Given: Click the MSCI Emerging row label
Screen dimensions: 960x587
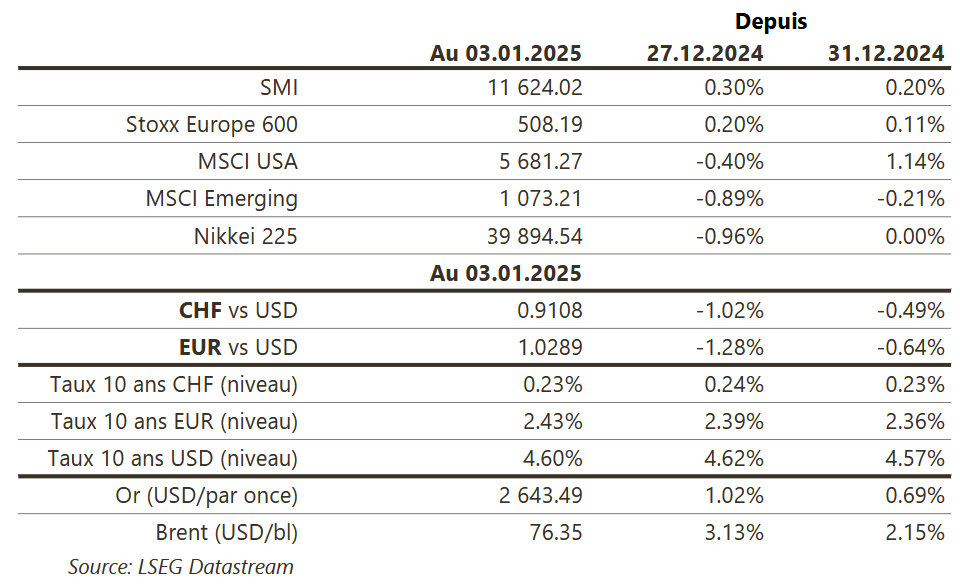Looking at the screenshot, I should (221, 199).
